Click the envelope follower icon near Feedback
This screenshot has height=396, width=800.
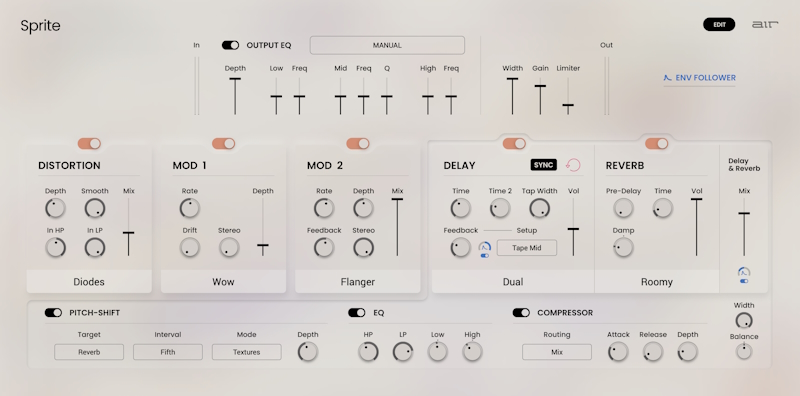point(484,247)
